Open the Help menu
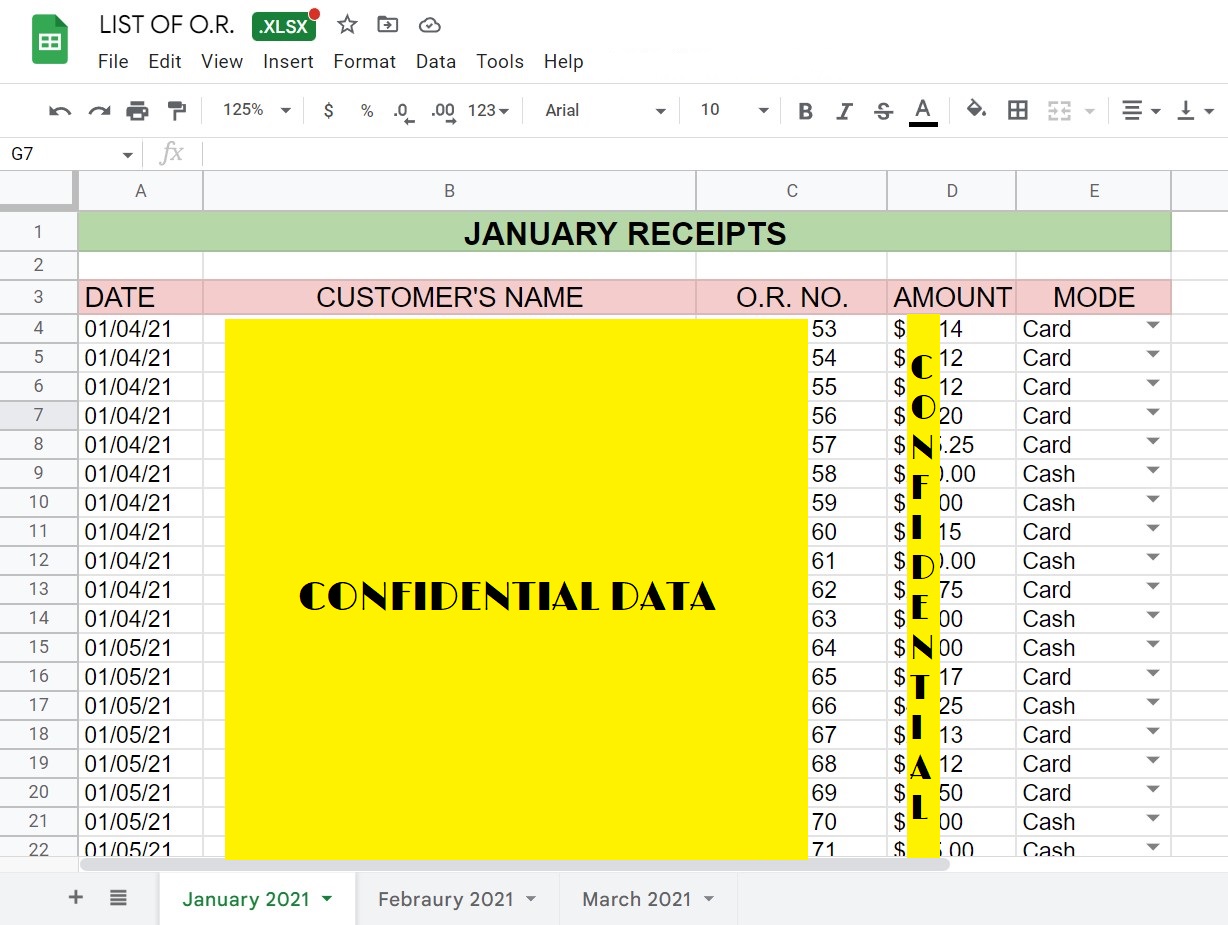Image resolution: width=1228 pixels, height=925 pixels. 564,62
